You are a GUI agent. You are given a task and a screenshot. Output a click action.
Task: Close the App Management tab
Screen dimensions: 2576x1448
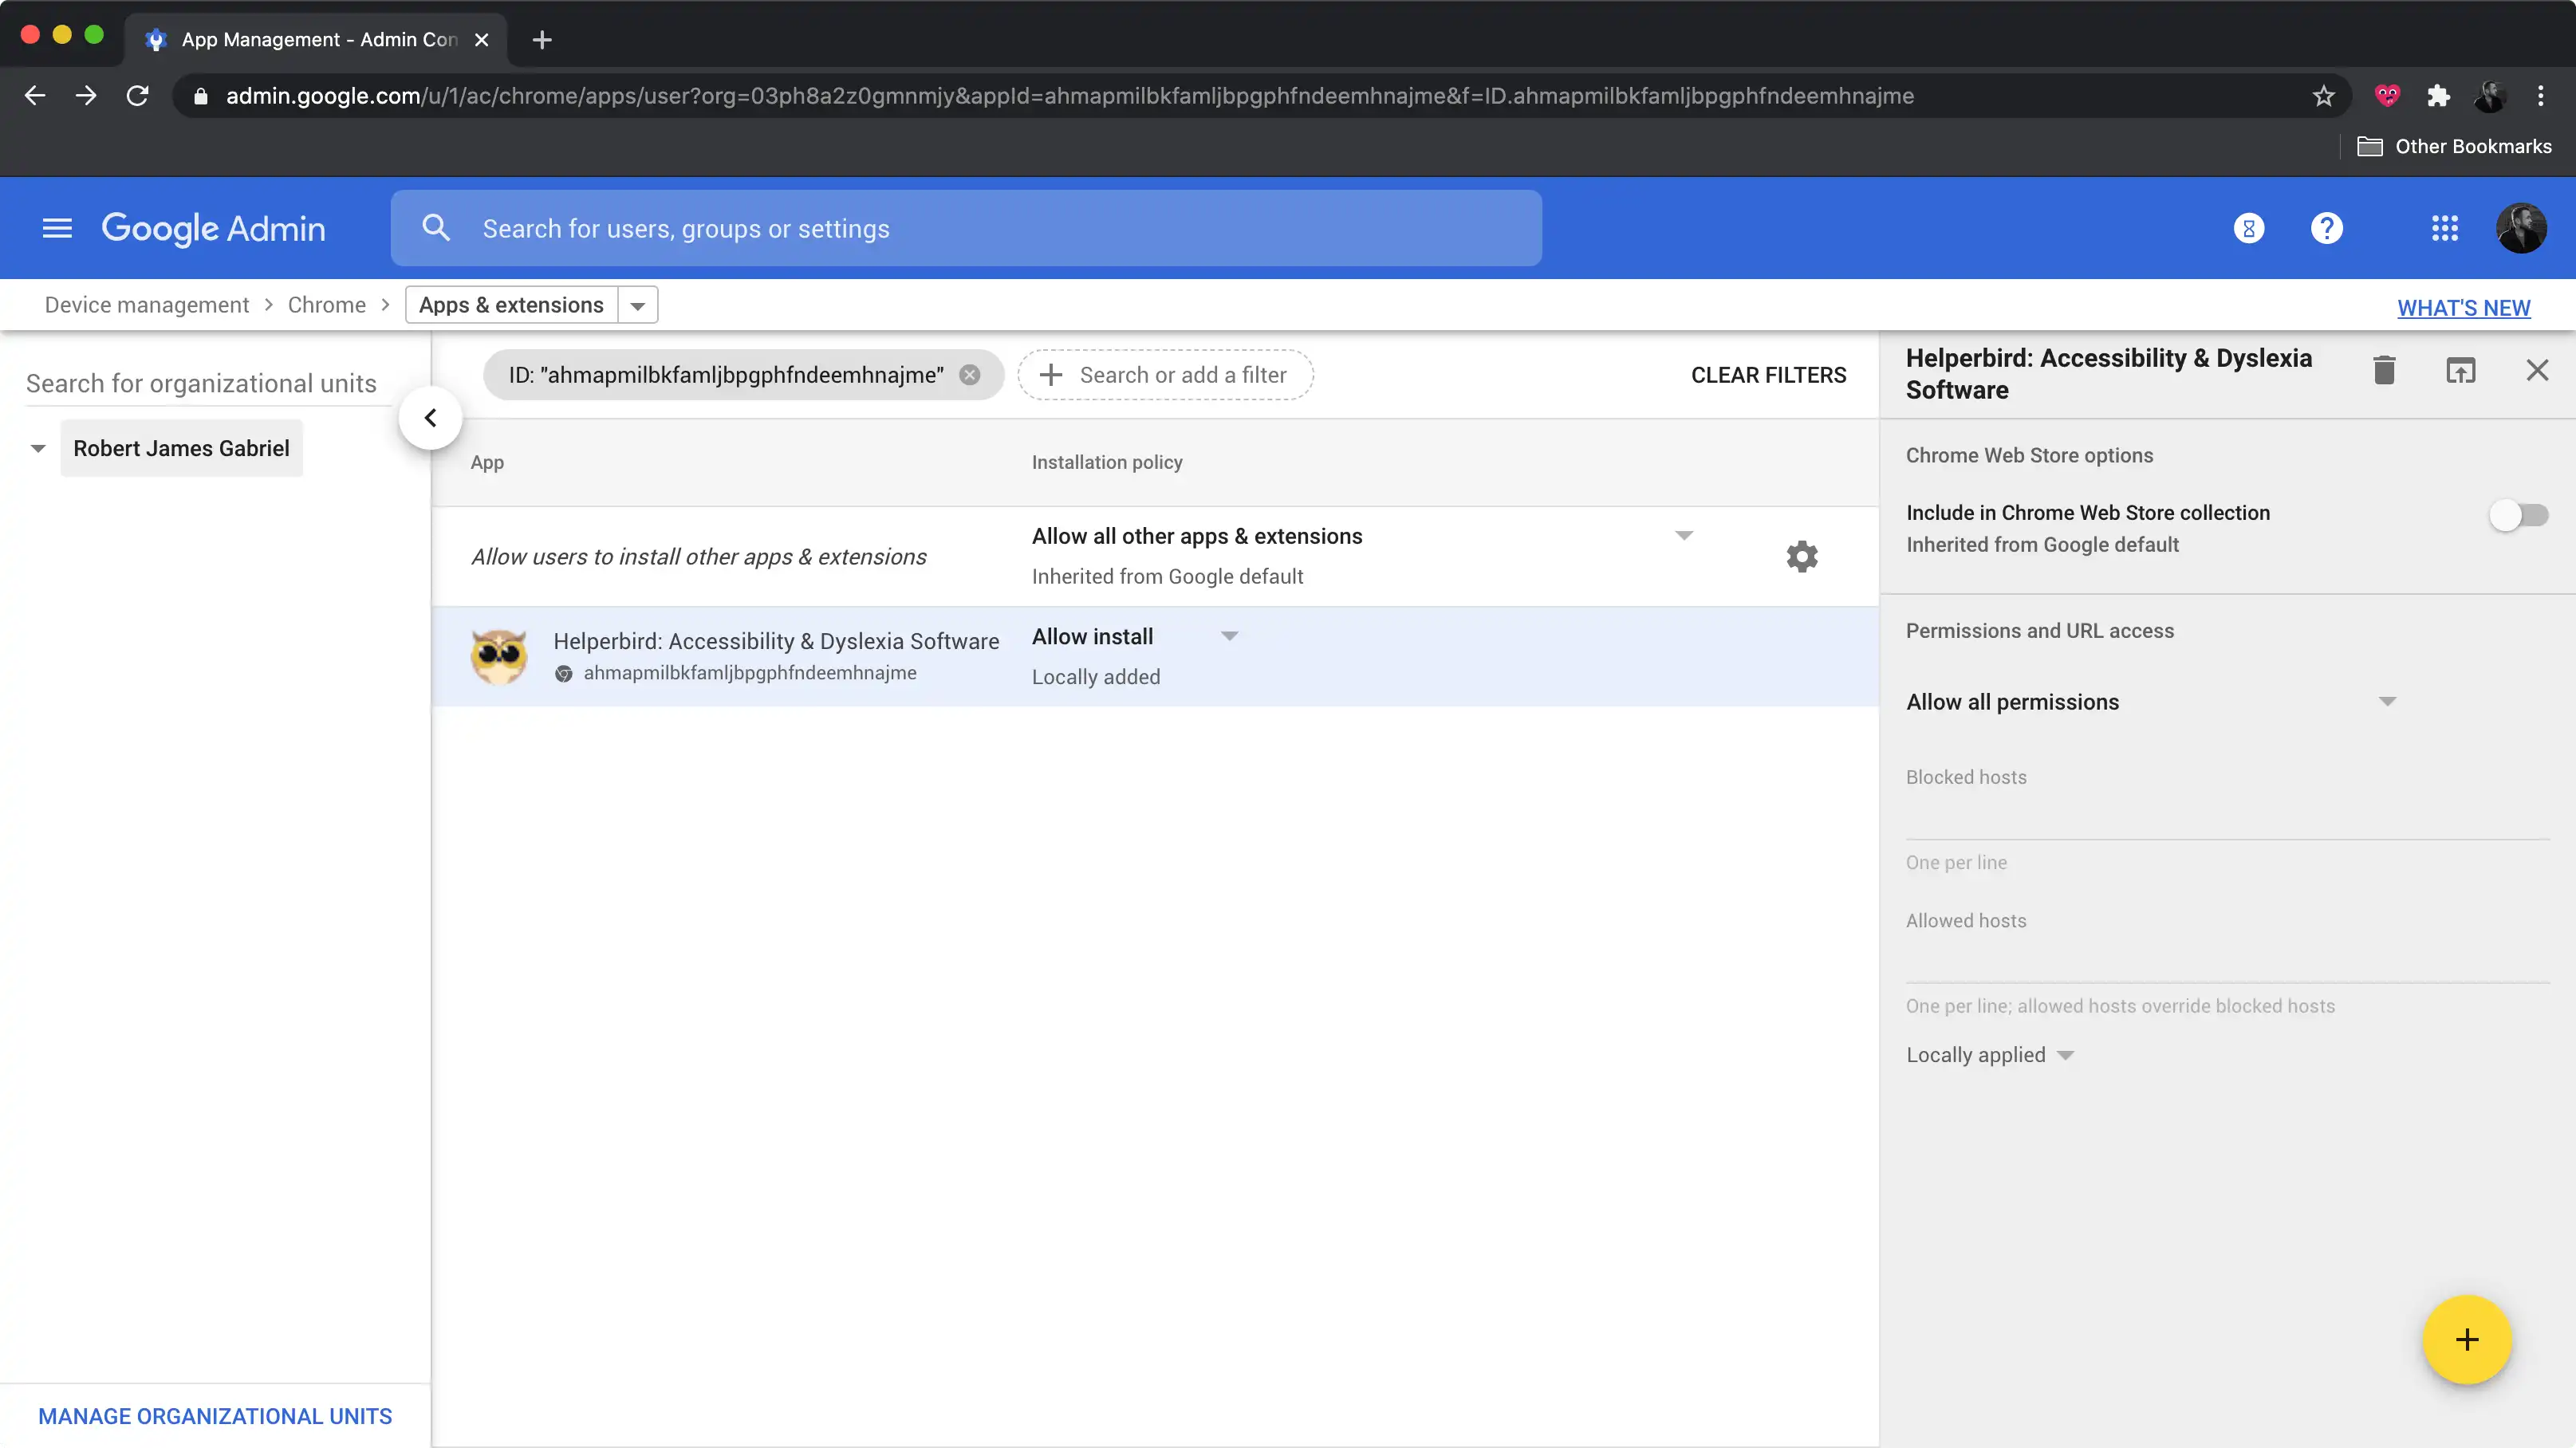pyautogui.click(x=481, y=40)
